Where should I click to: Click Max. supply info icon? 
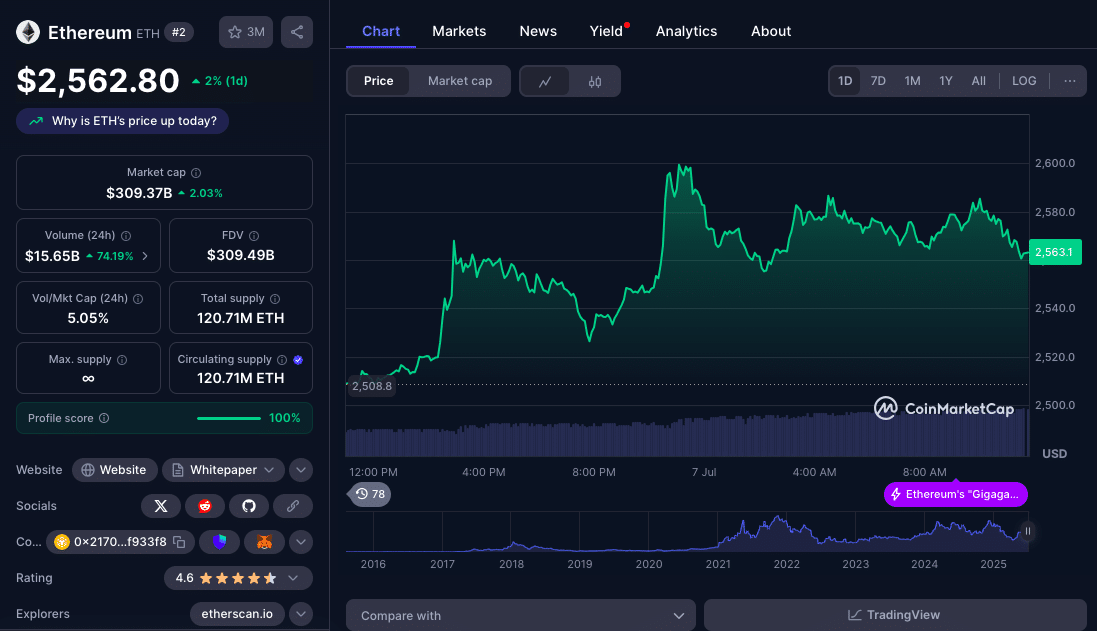coord(122,360)
